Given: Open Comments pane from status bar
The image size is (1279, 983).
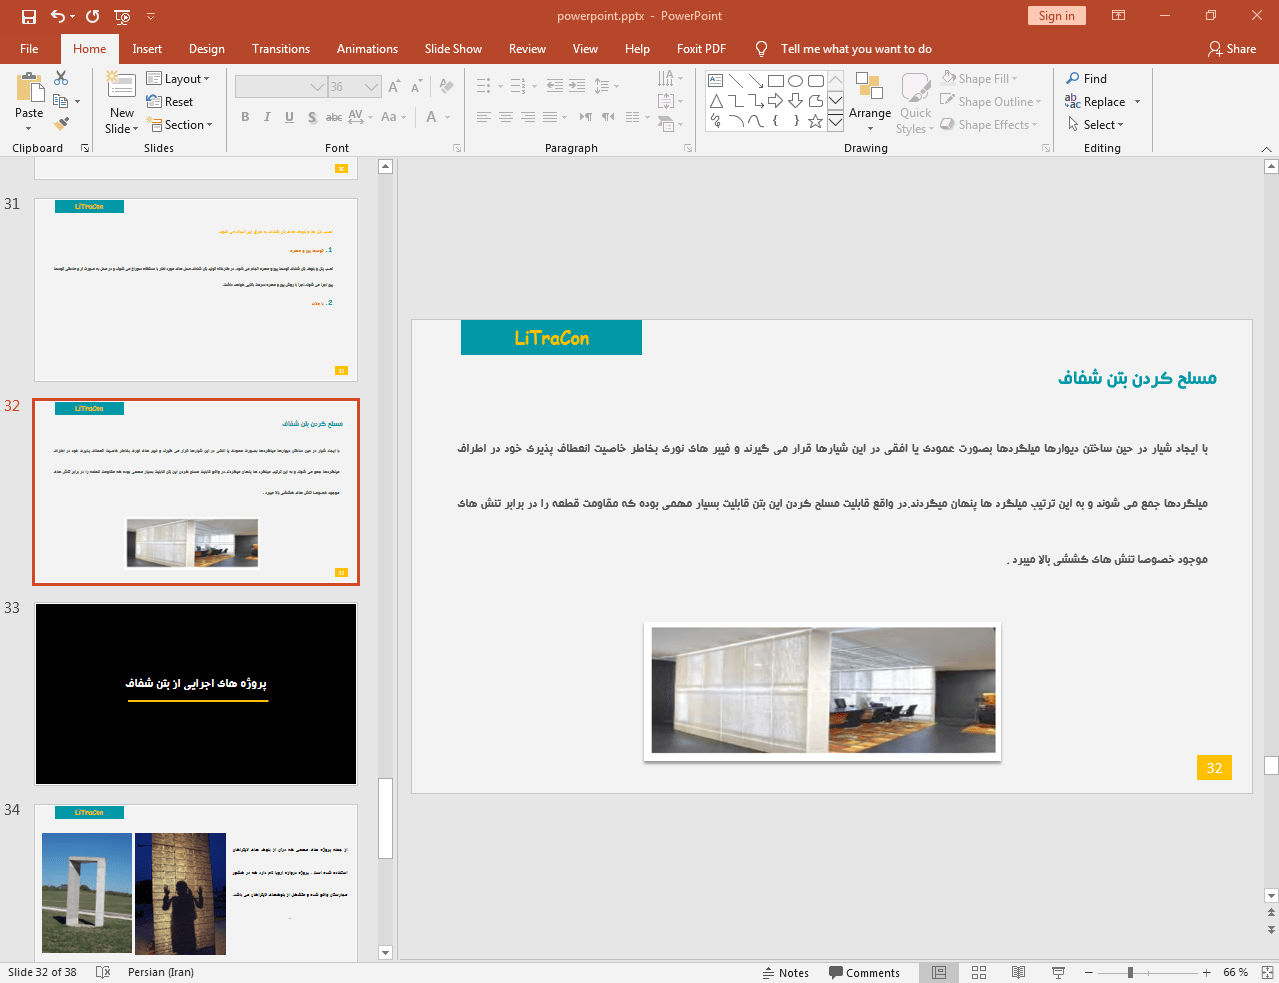Looking at the screenshot, I should pyautogui.click(x=864, y=972).
